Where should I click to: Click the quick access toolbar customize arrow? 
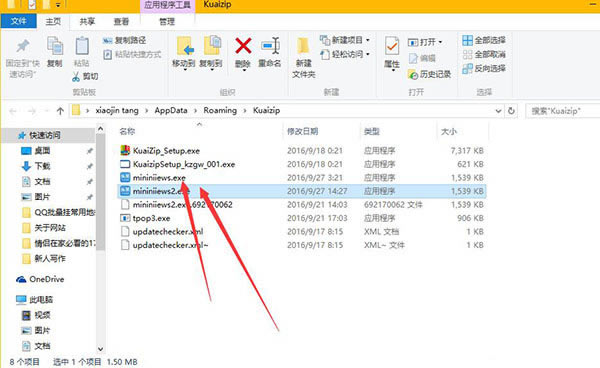58,5
